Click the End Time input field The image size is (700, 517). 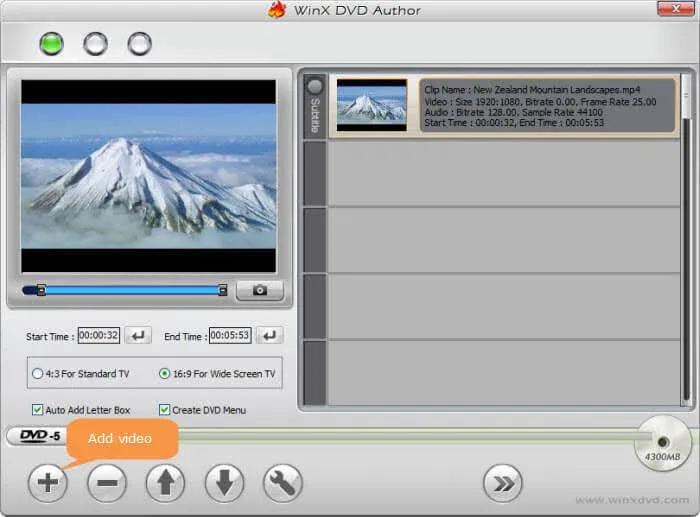point(230,336)
